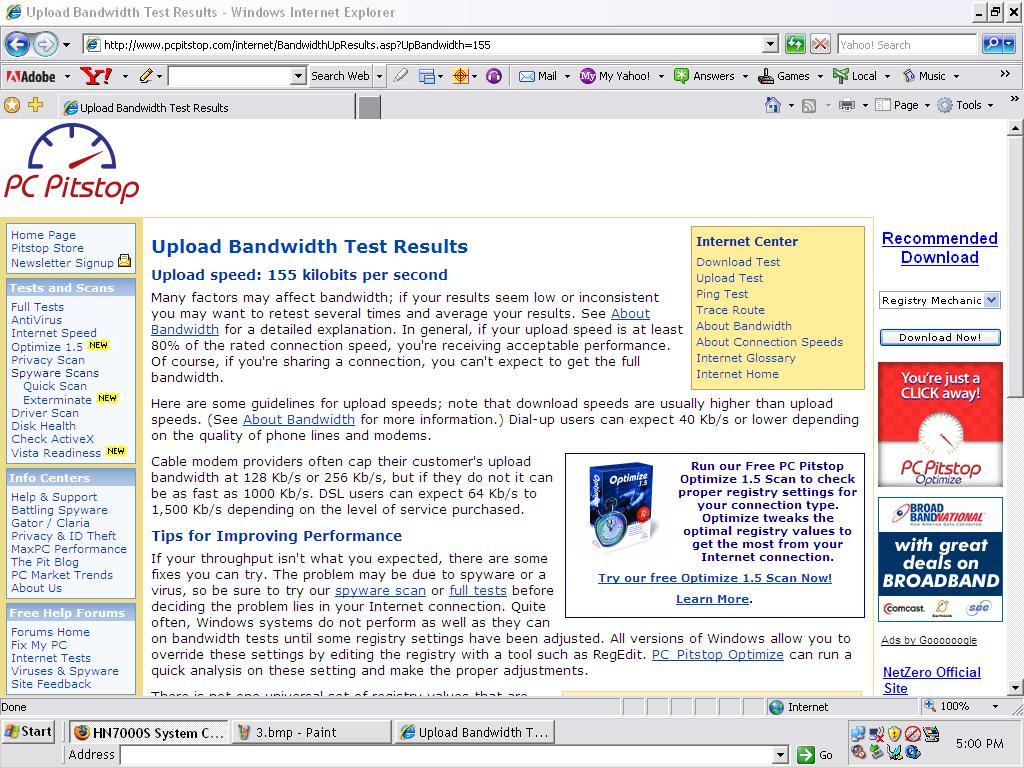The image size is (1024, 768).
Task: Open the Recommended Download link
Action: (x=940, y=248)
